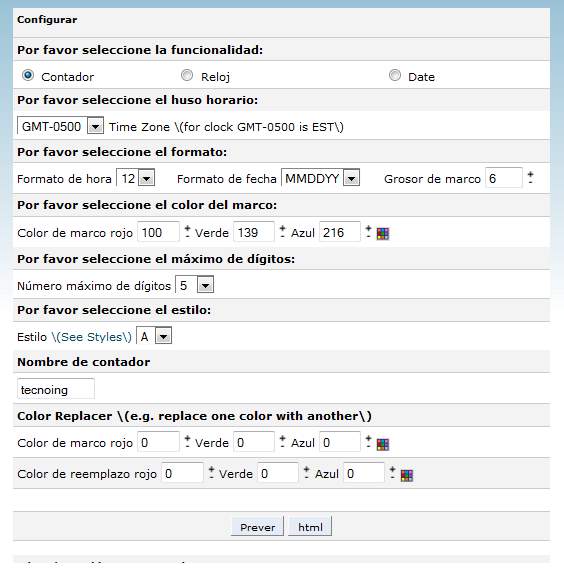The image size is (564, 573).
Task: Click the frame color Verde stepper
Action: pos(283,232)
